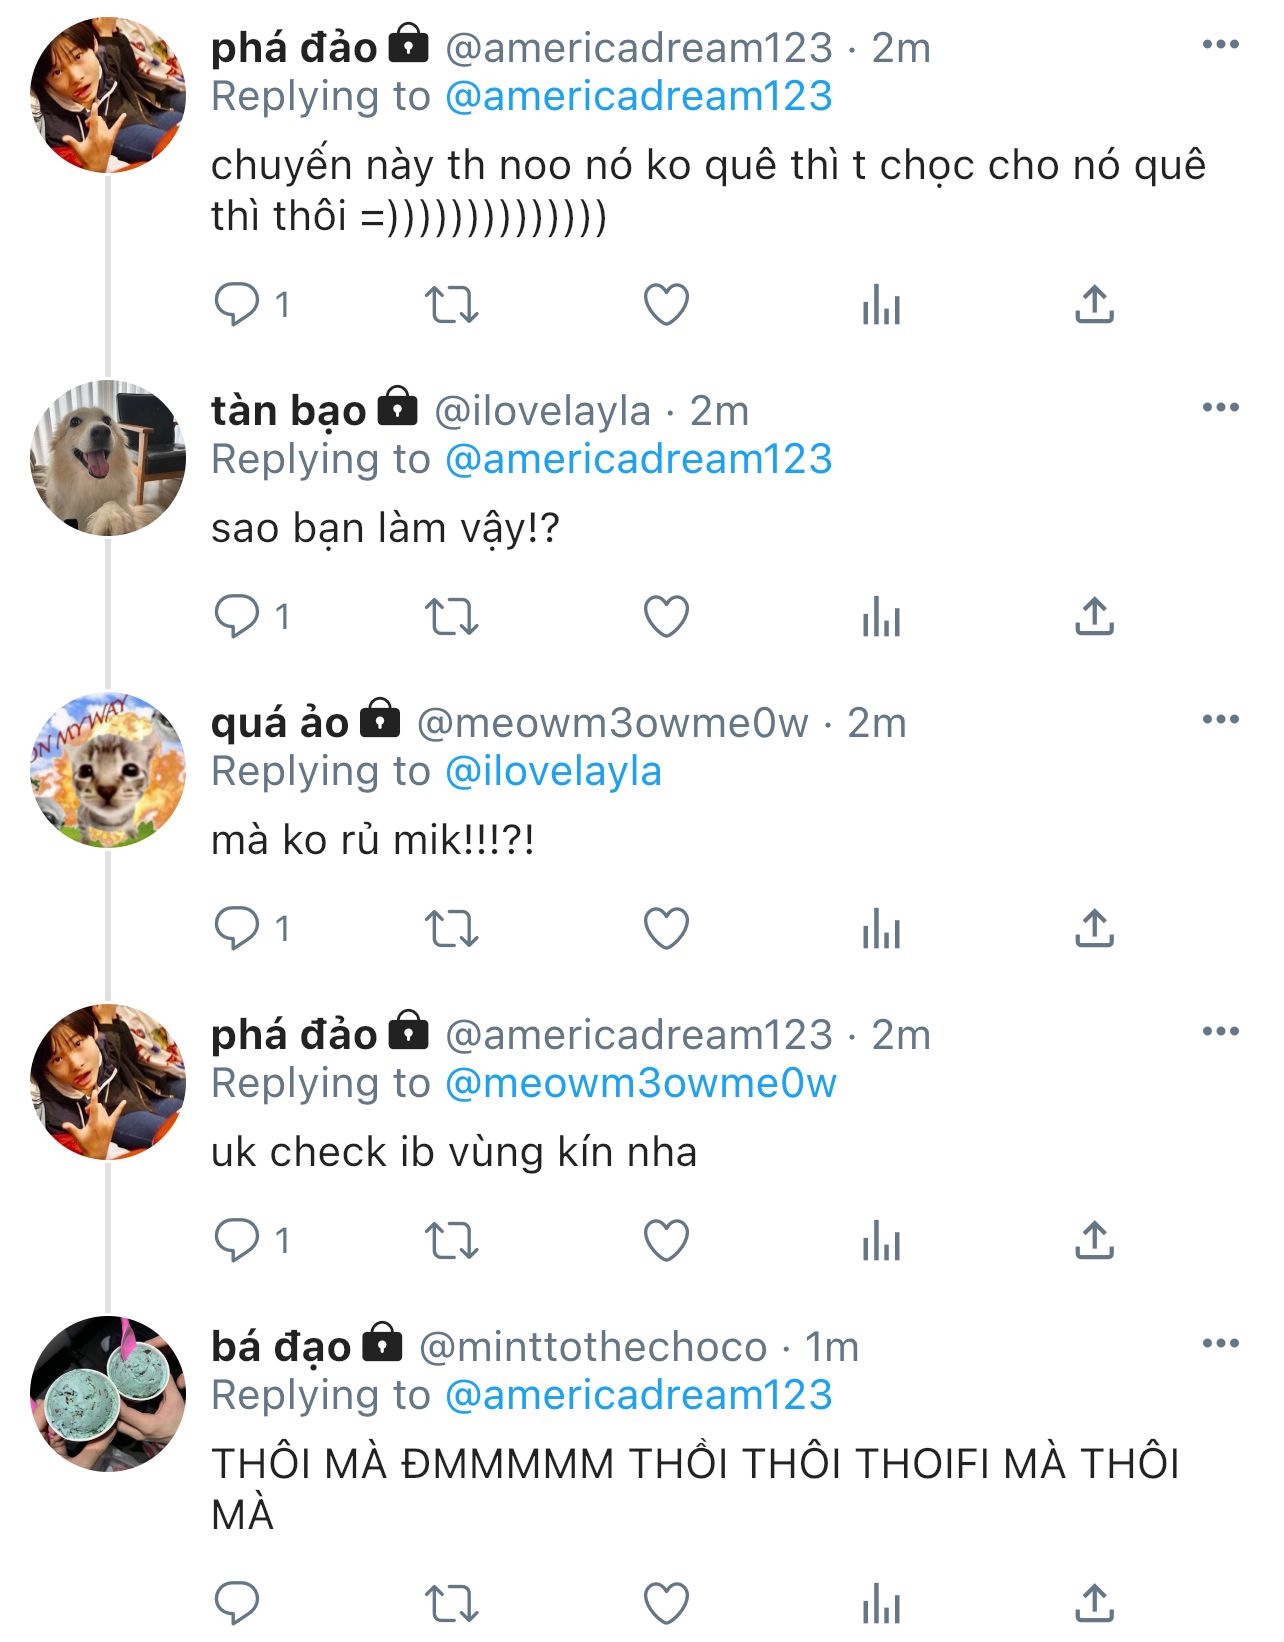Share the 'chuyến này th noo' tweet
This screenshot has height=1642, width=1284.
pos(1094,305)
